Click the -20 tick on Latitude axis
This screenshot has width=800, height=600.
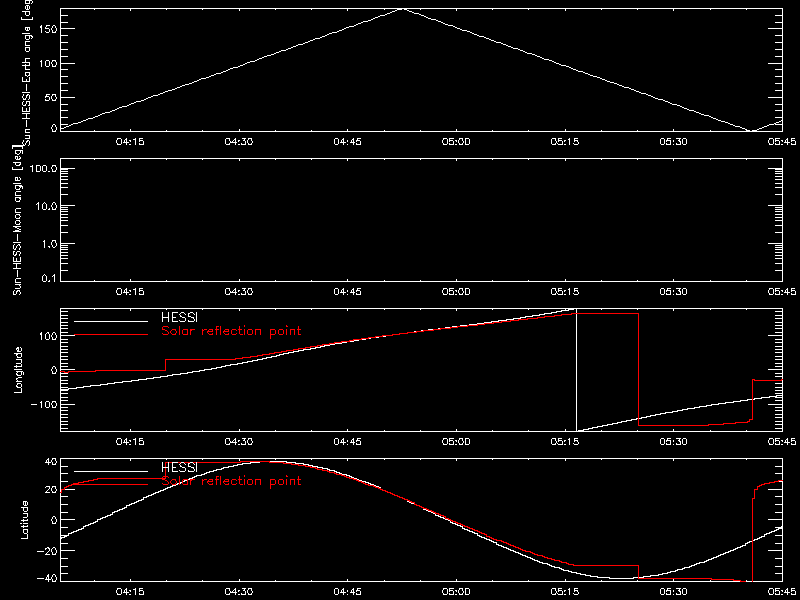point(47,549)
